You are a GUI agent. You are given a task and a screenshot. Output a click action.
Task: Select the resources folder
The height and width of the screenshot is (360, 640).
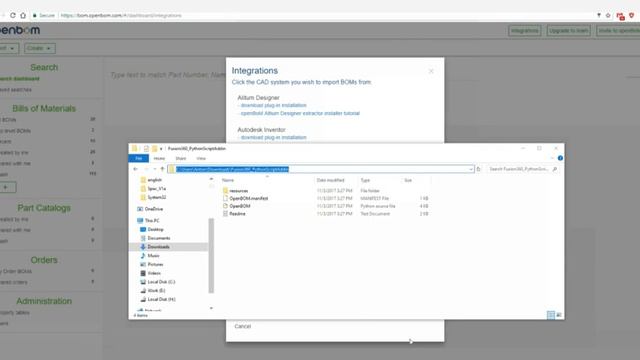239,191
